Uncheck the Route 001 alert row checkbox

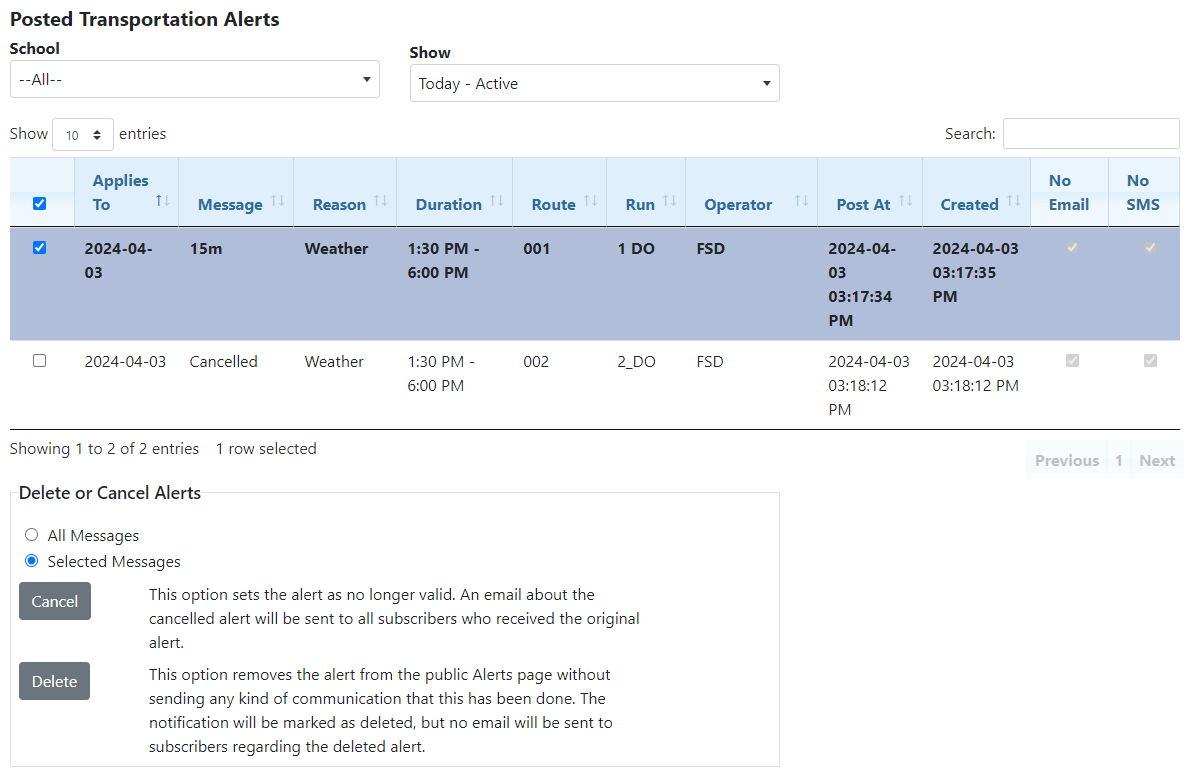(x=40, y=248)
